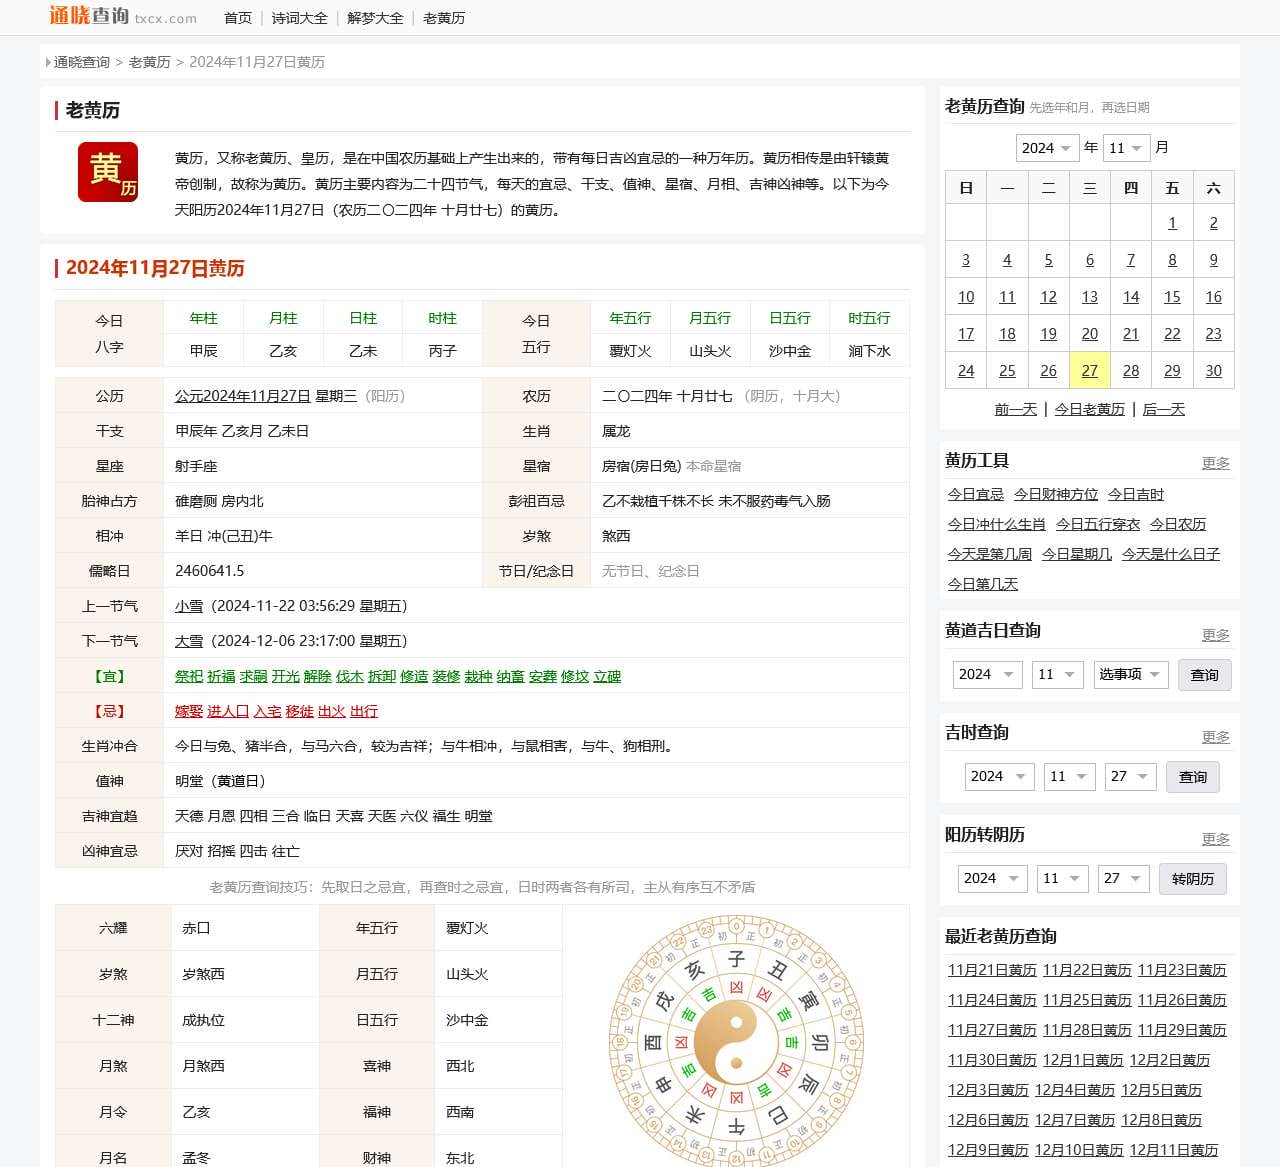Open the 今日宜忌 tool link
Image resolution: width=1280 pixels, height=1167 pixels.
coord(976,494)
